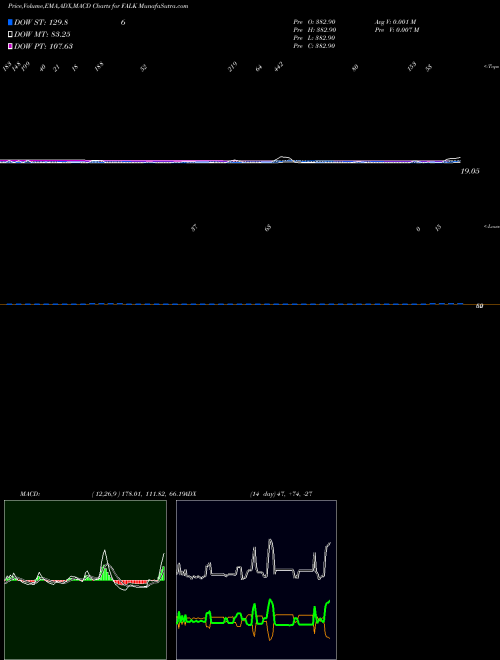The height and width of the screenshot is (660, 500).
Task: Click the white DOW MT legend swatch
Action: tap(10, 34)
